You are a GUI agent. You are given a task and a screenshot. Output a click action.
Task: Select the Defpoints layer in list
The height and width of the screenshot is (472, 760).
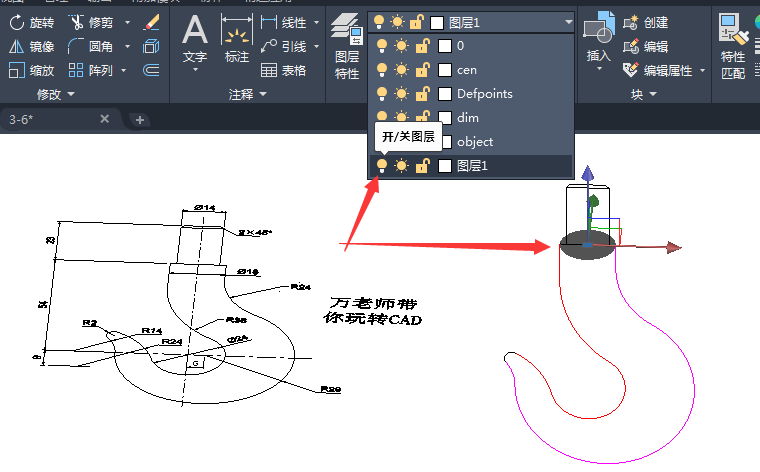point(471,94)
